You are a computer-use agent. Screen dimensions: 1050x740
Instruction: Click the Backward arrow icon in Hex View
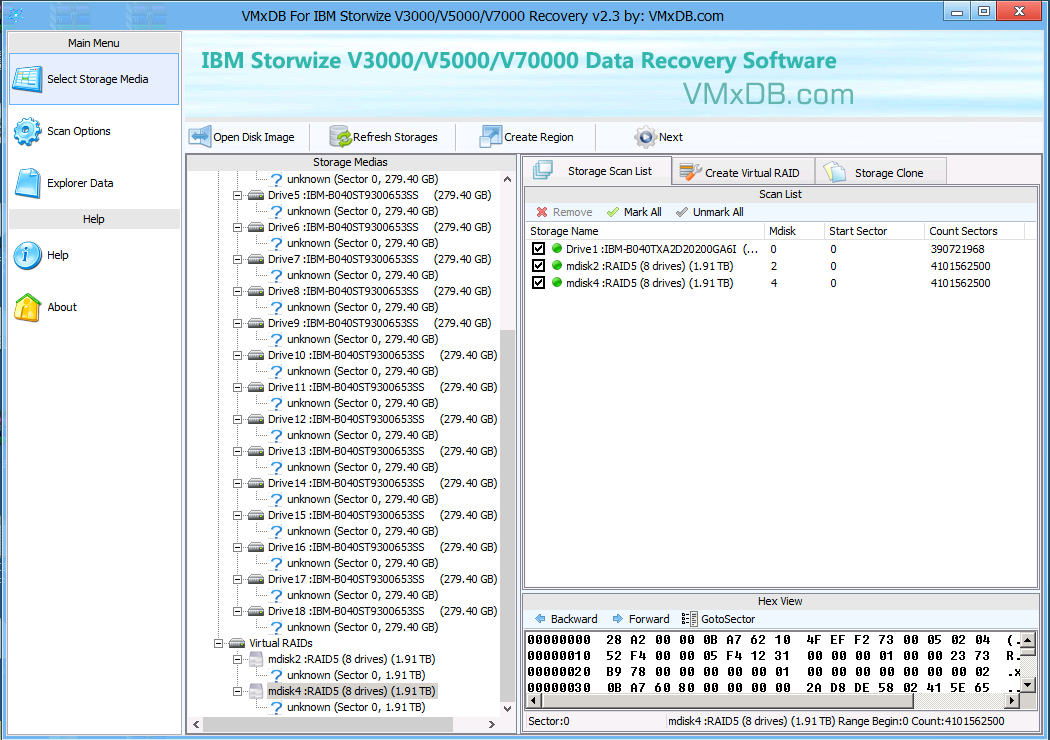point(540,619)
